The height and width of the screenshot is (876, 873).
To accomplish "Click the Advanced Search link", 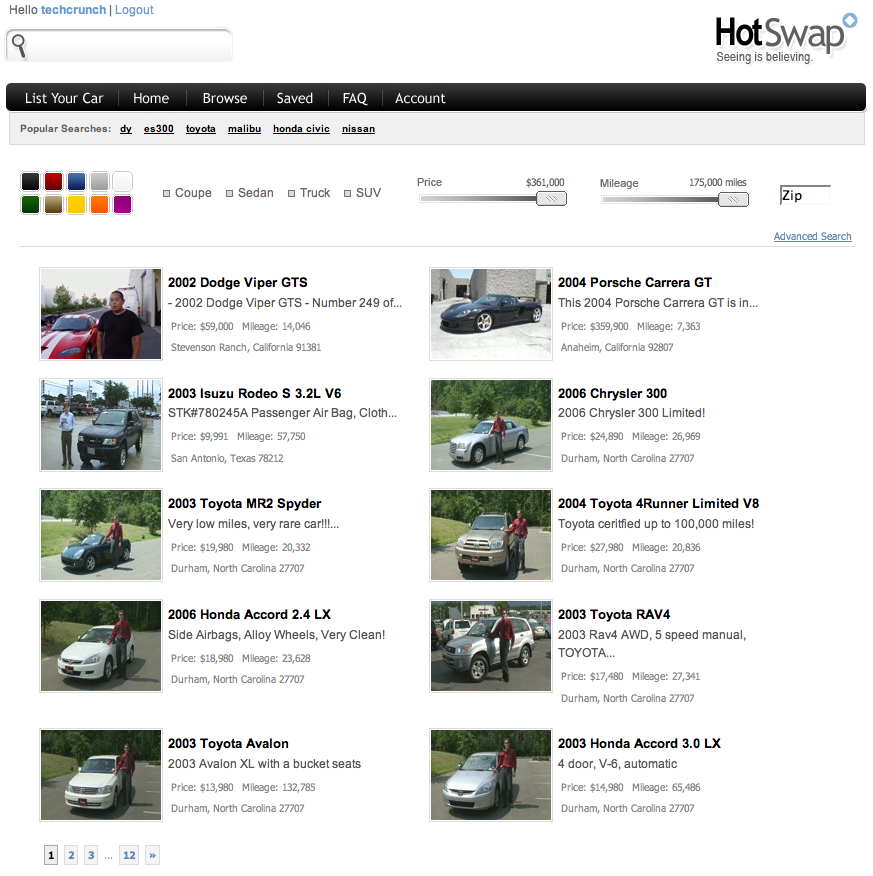I will [x=812, y=237].
